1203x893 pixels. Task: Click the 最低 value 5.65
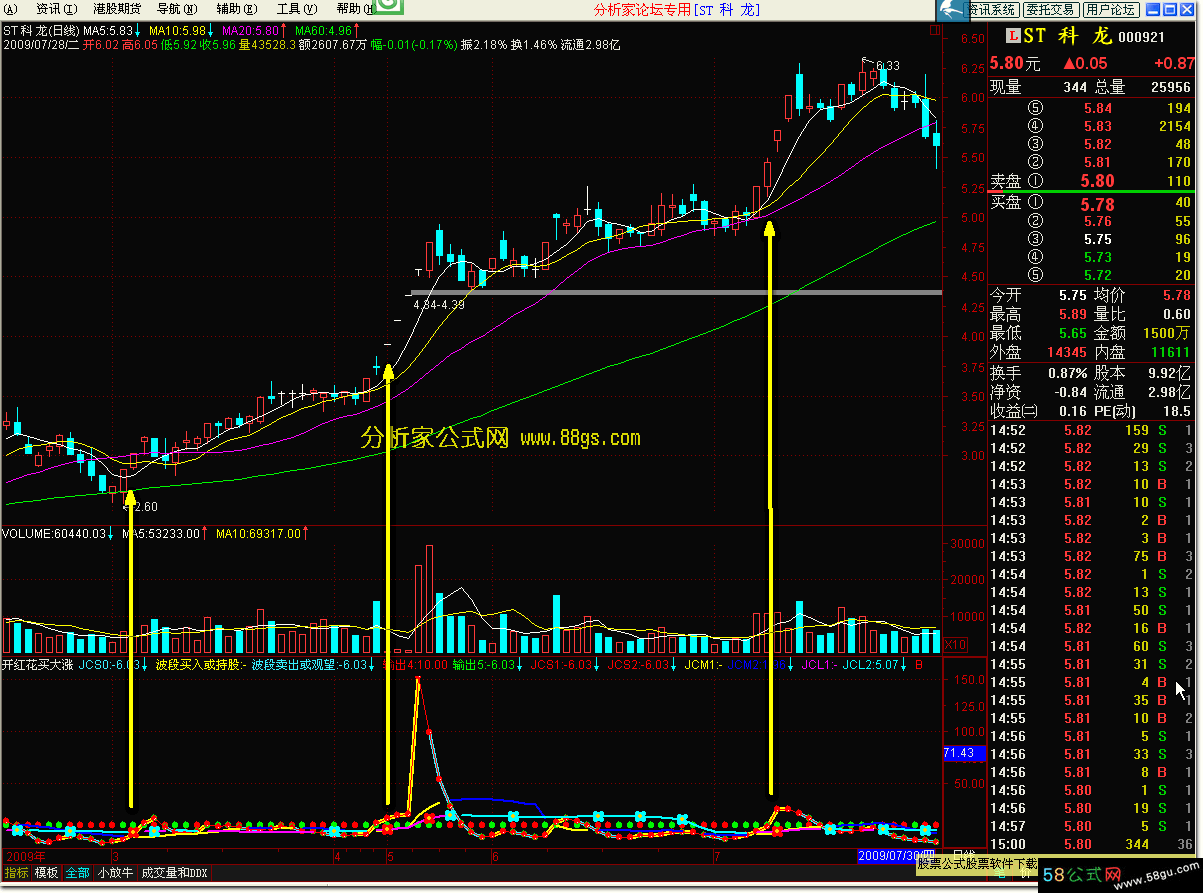click(x=1071, y=333)
